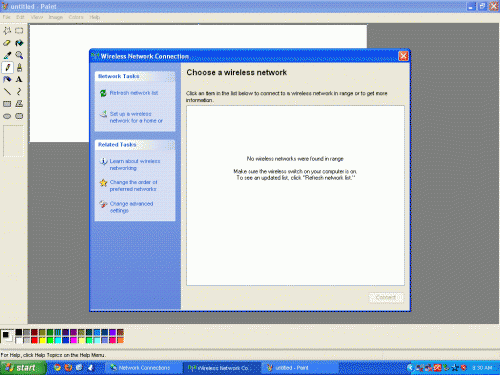
Task: Click the foreground/background color indicator box
Action: click(7, 336)
